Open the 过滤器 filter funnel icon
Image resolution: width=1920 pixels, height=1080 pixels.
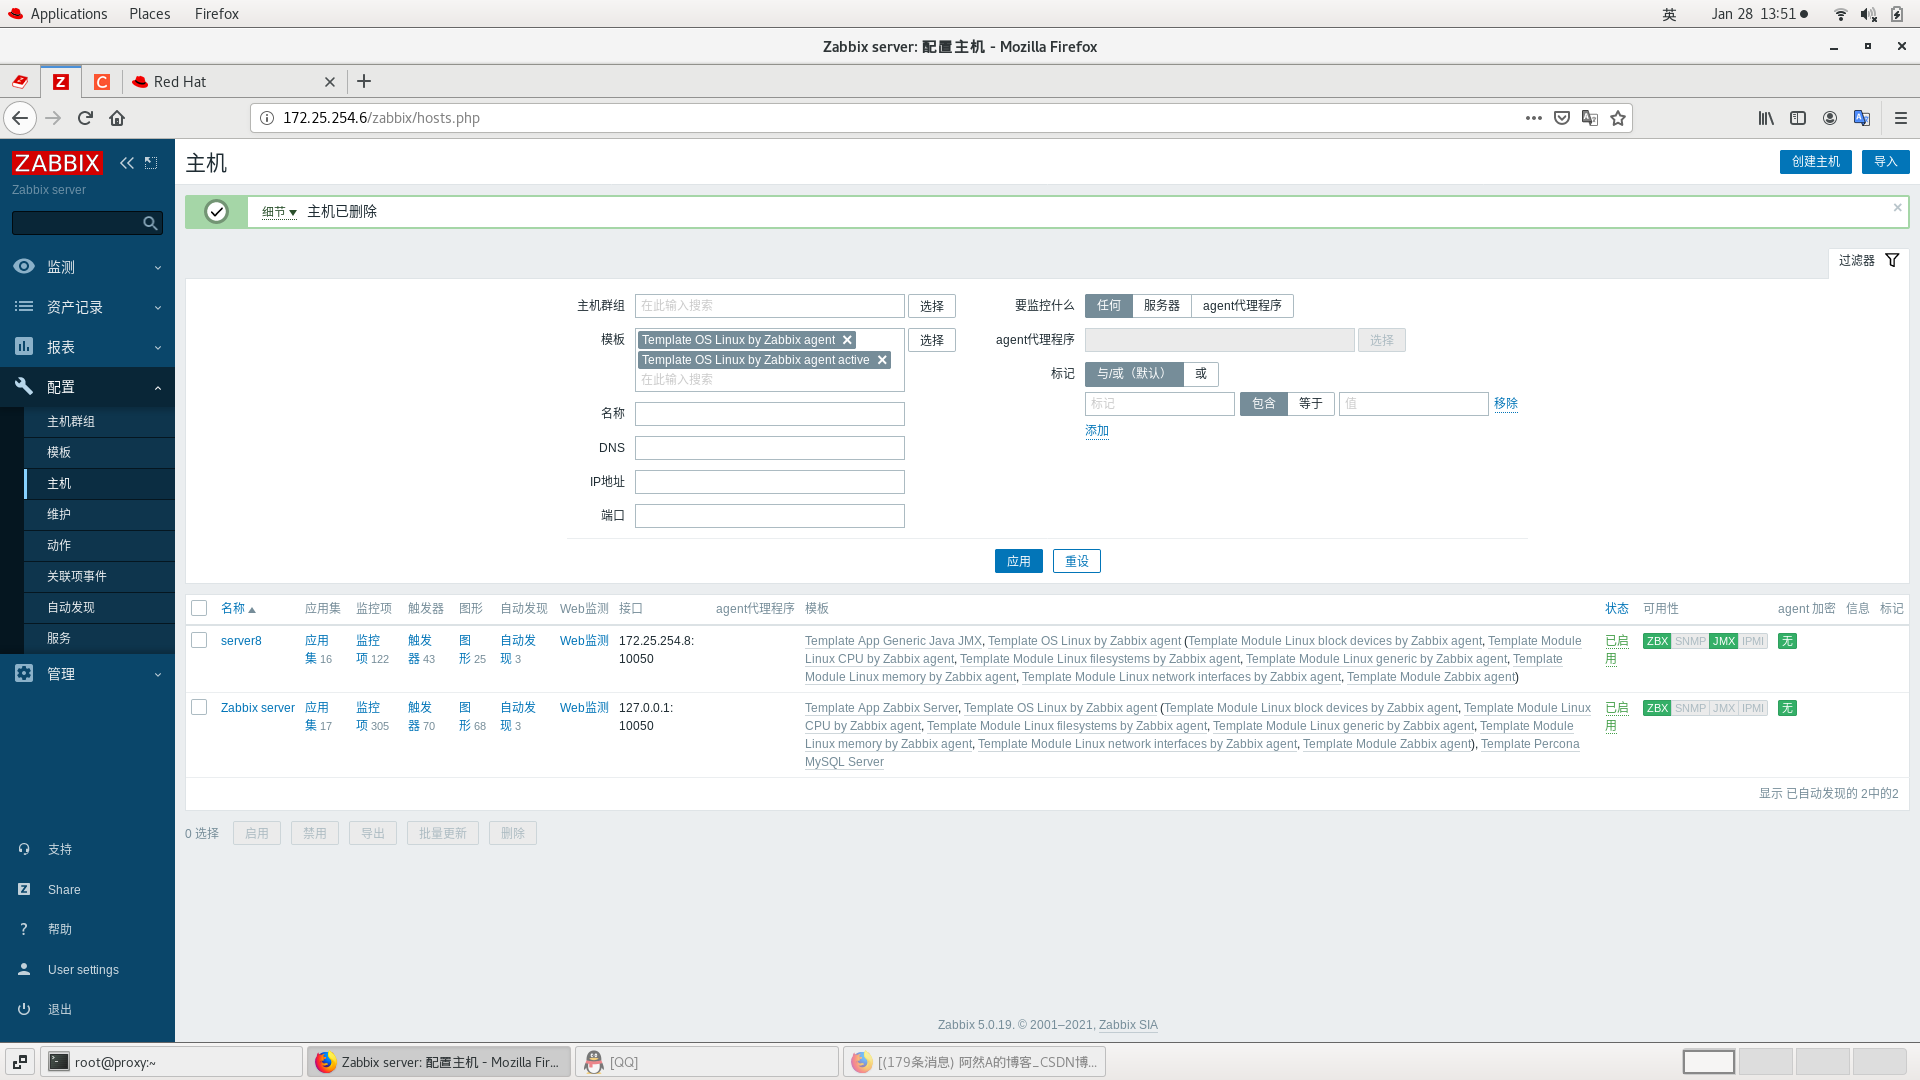[1892, 260]
